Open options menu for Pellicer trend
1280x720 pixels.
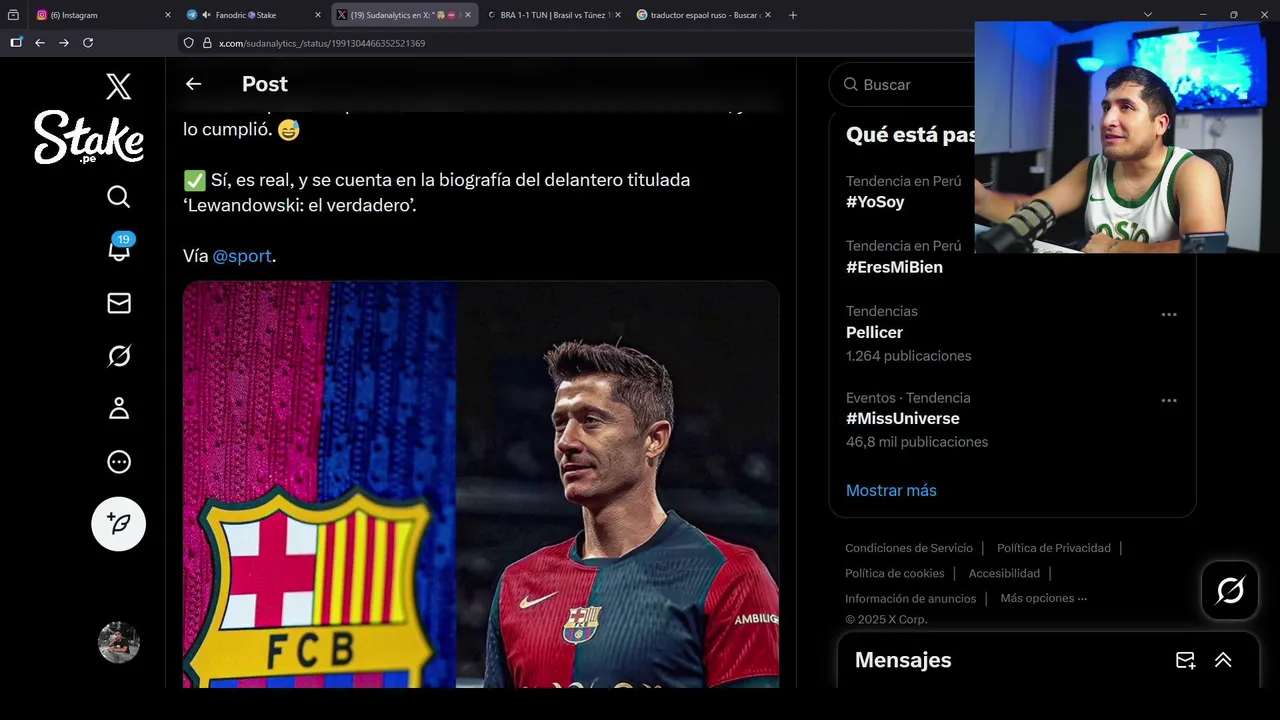coord(1169,314)
